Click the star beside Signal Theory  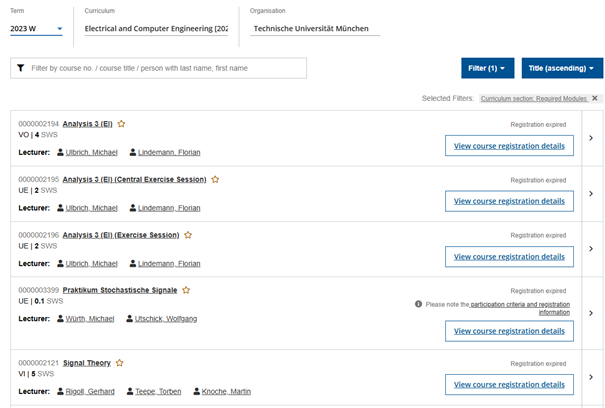(x=120, y=363)
